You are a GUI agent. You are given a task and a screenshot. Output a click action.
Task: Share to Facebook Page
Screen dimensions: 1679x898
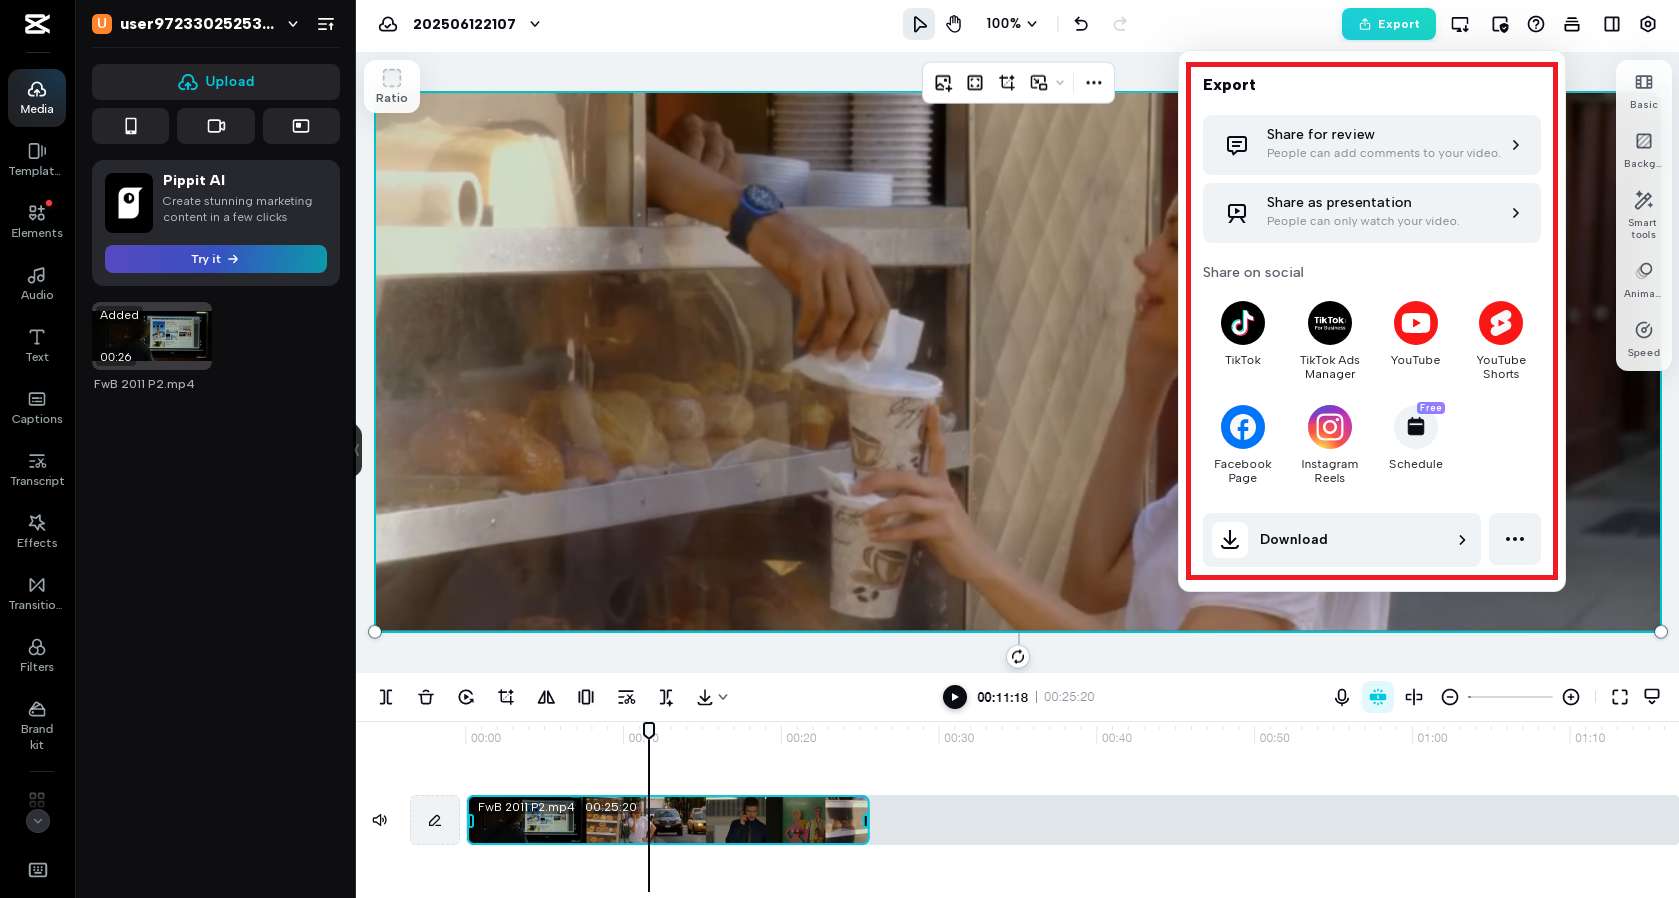[x=1242, y=444]
